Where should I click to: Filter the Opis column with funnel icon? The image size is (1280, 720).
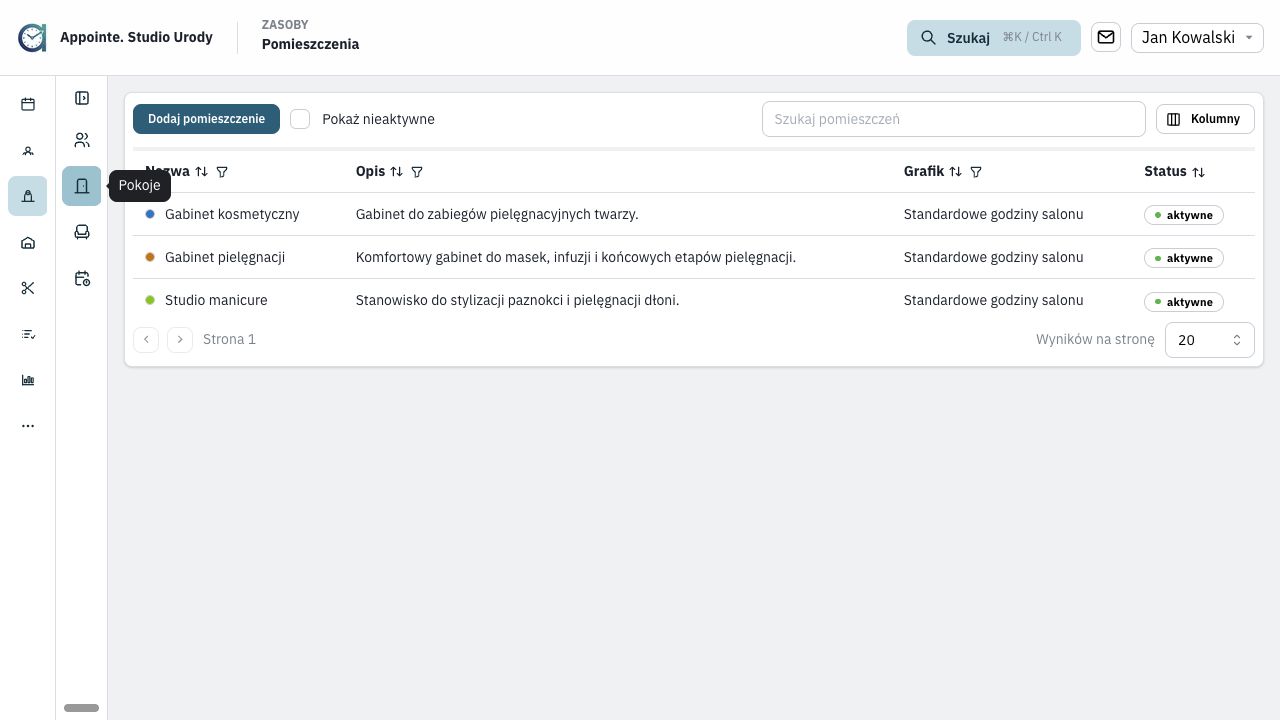417,172
